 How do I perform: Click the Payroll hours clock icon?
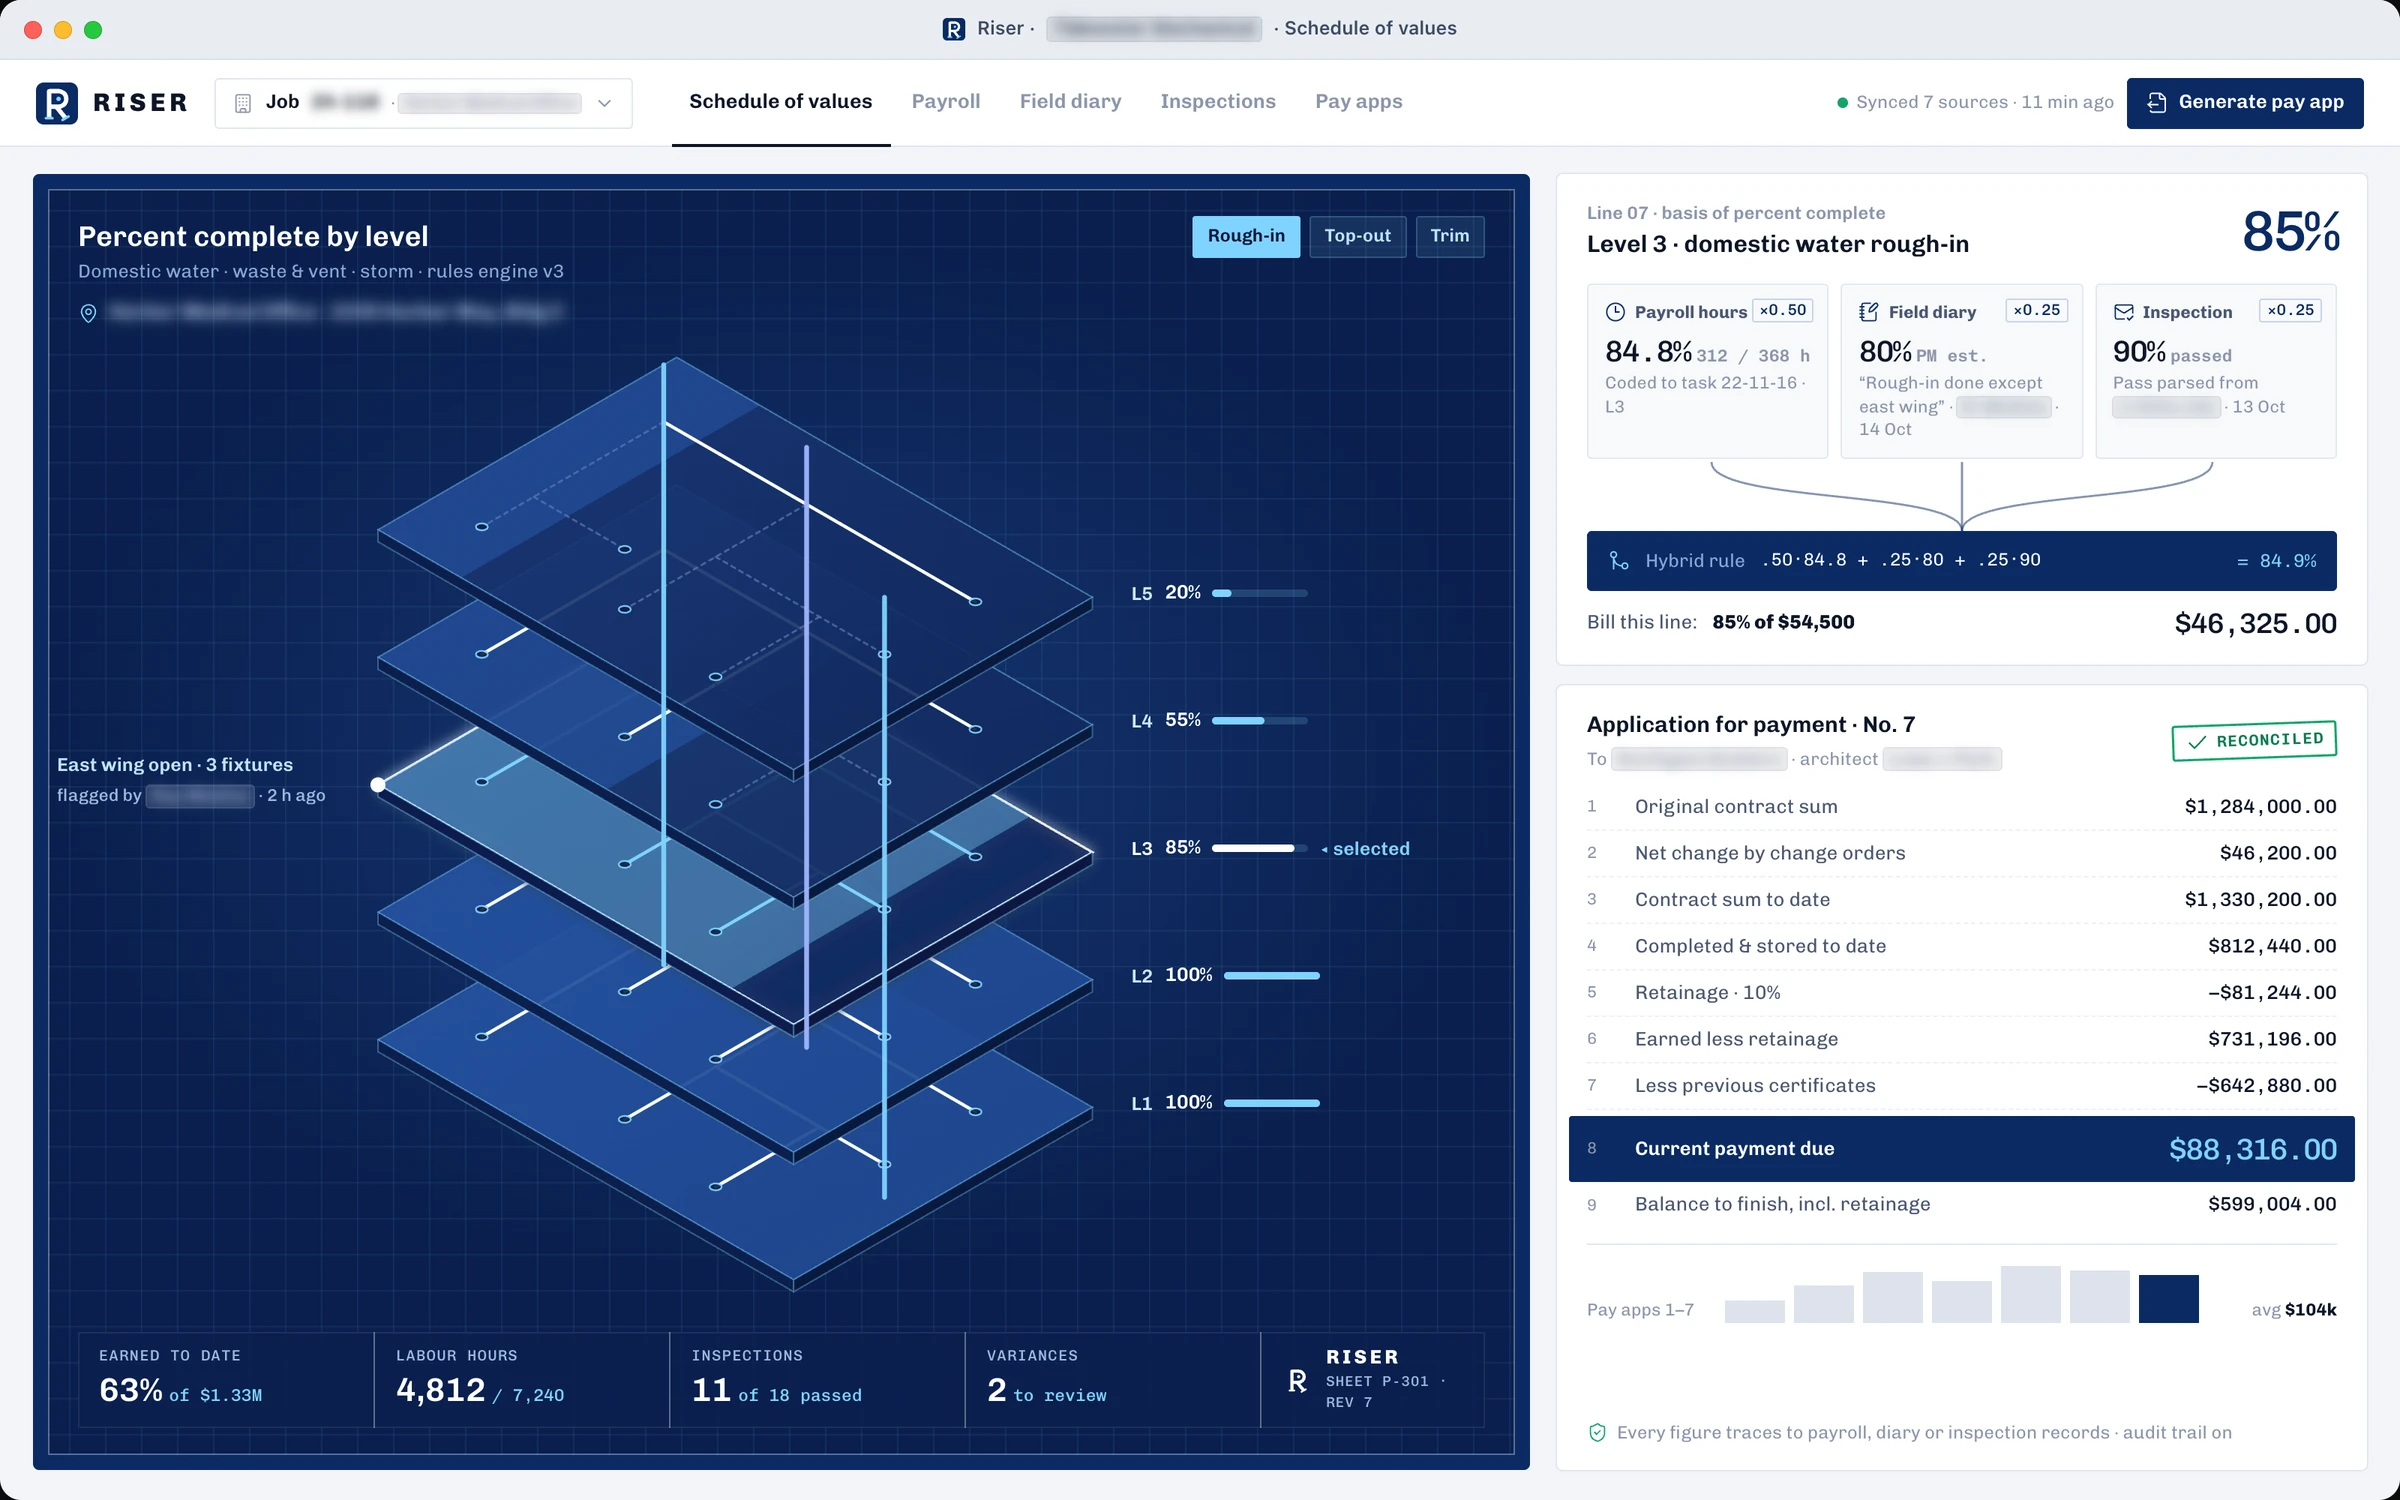[1615, 312]
